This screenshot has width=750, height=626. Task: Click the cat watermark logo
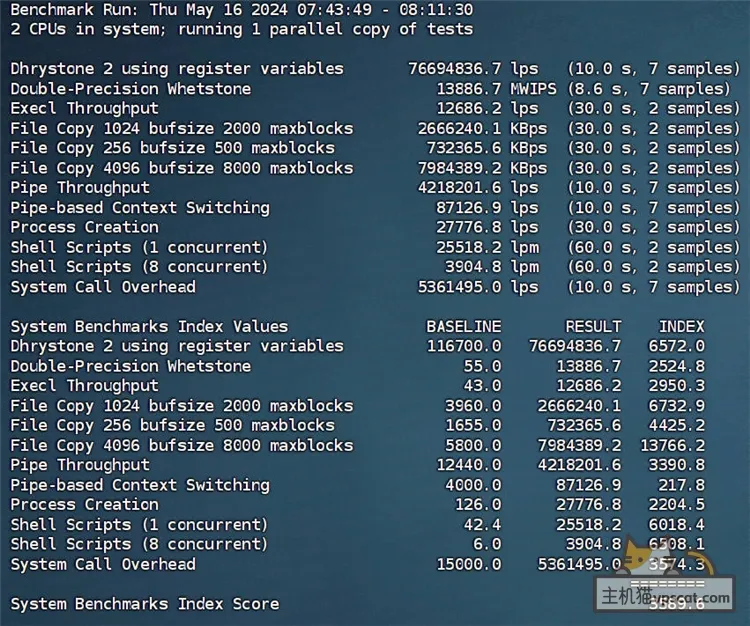click(x=640, y=562)
